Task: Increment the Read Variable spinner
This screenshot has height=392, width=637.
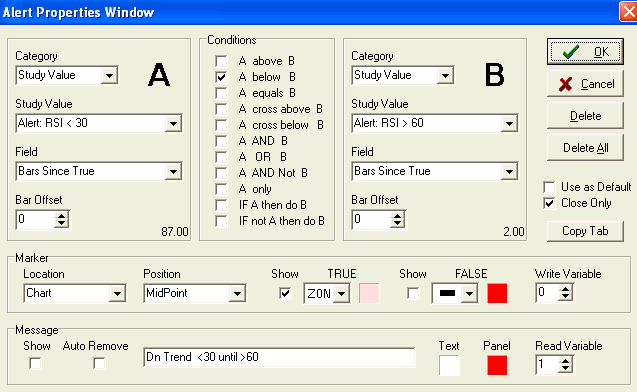Action: pos(566,360)
